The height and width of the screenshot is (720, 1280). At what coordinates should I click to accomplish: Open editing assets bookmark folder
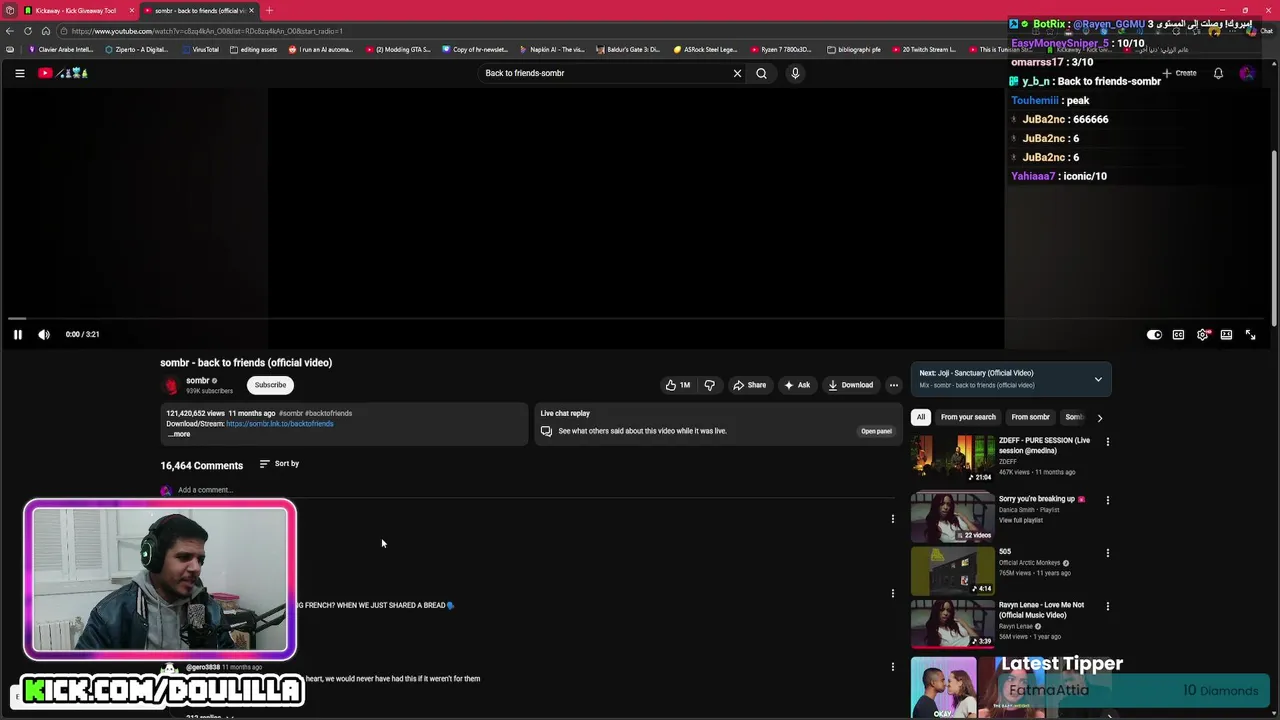tap(253, 49)
